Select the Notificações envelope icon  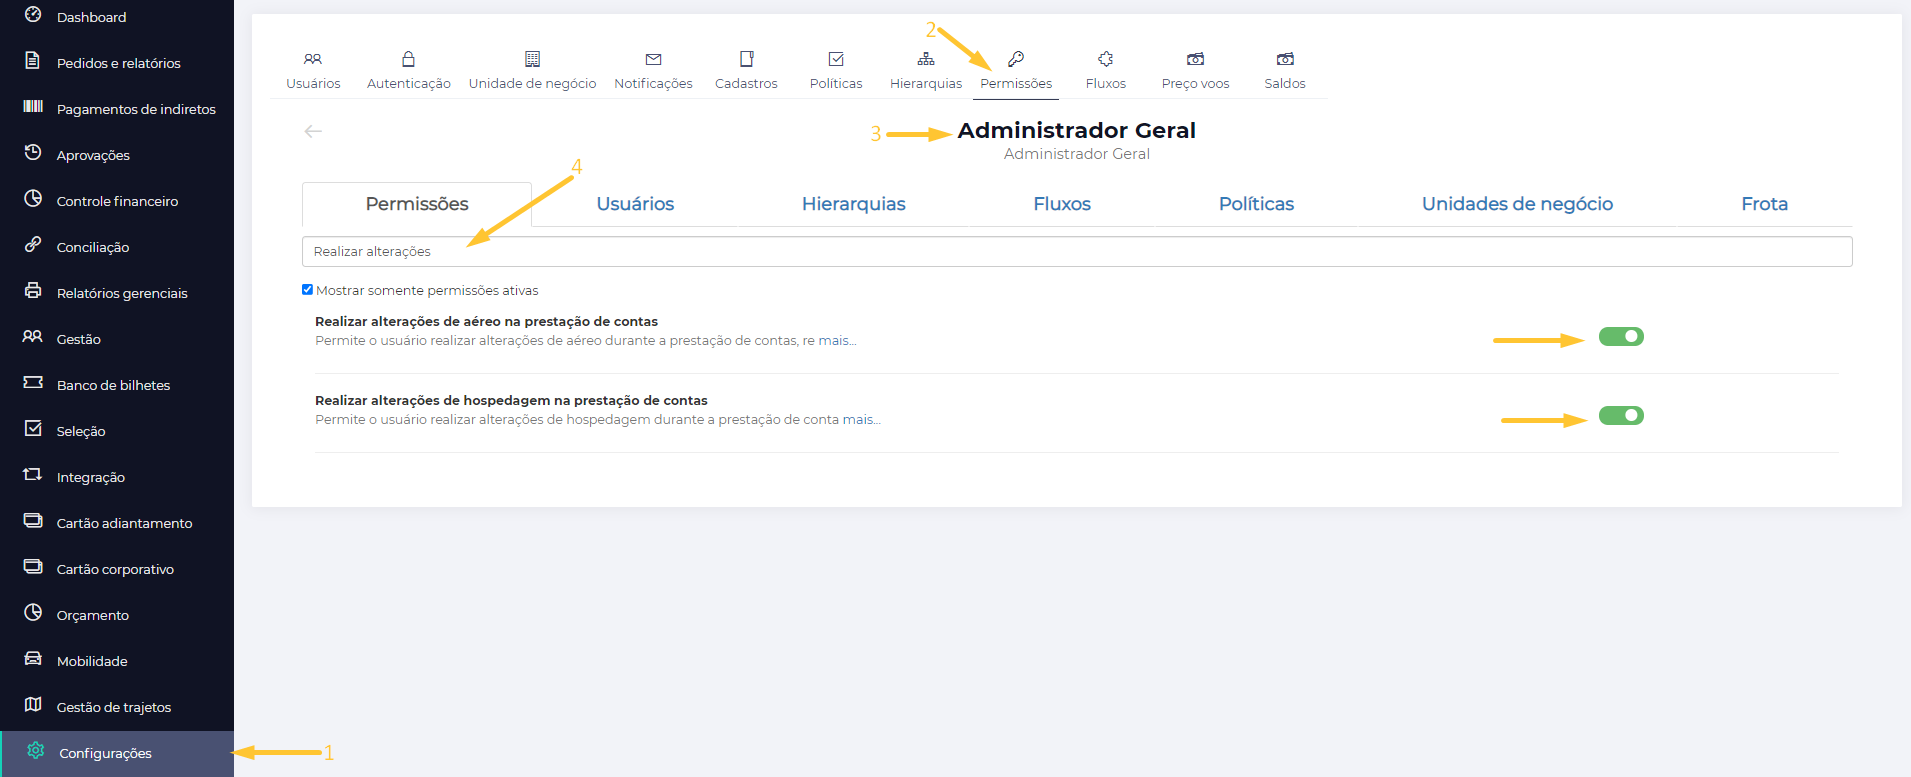coord(653,60)
